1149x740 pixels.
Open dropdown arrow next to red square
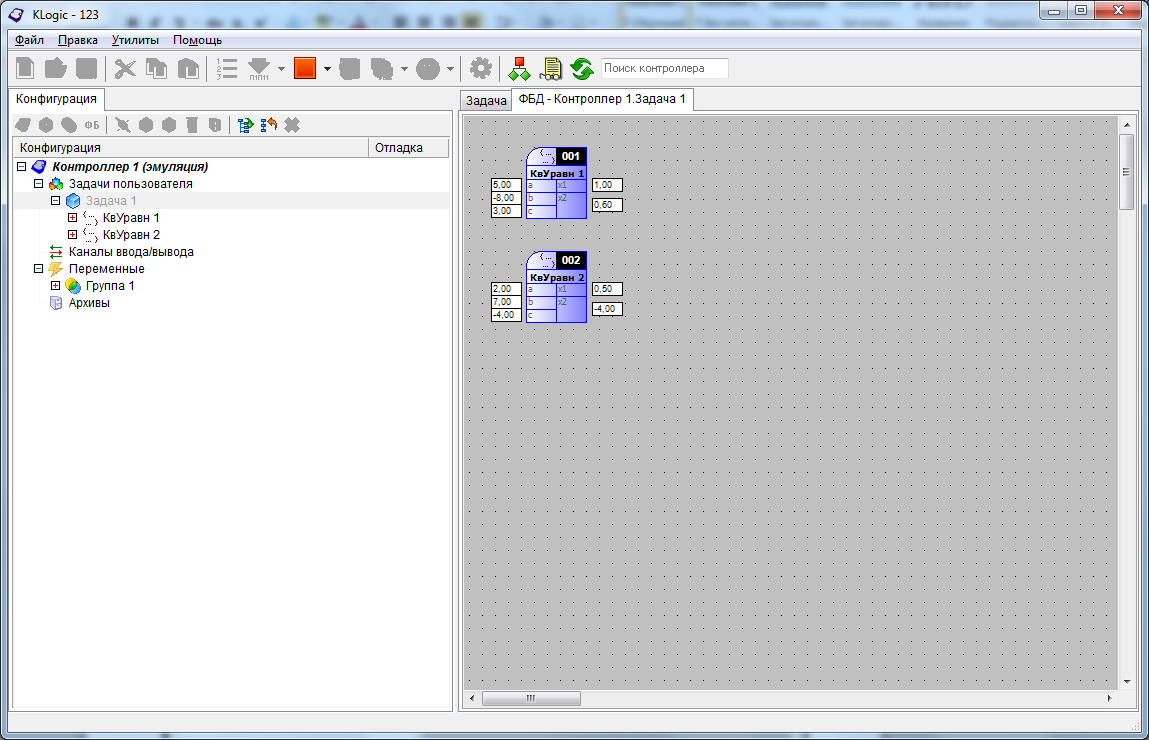point(327,69)
